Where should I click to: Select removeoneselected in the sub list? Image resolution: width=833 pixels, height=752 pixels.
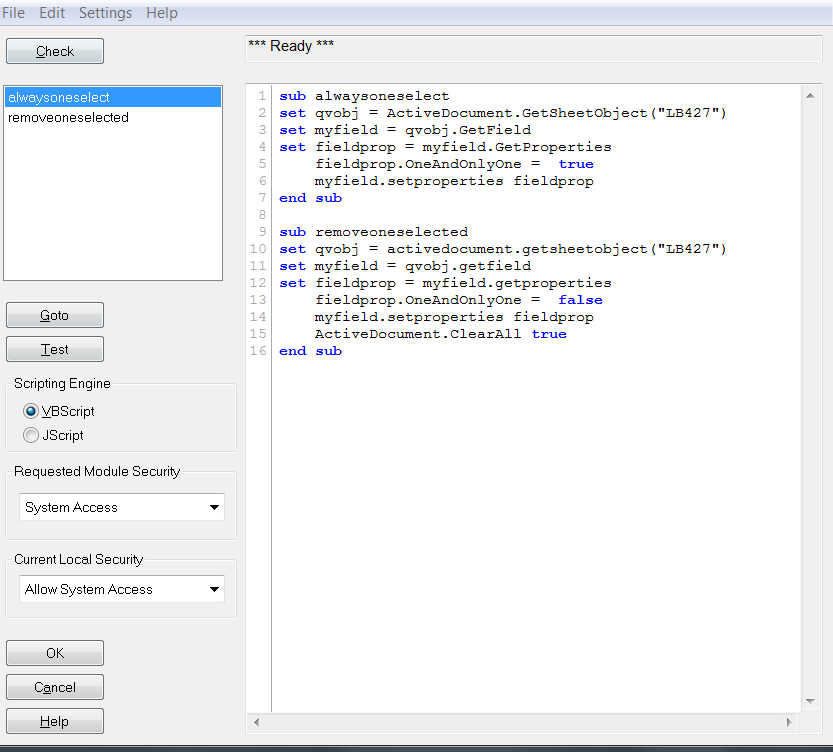pos(68,118)
